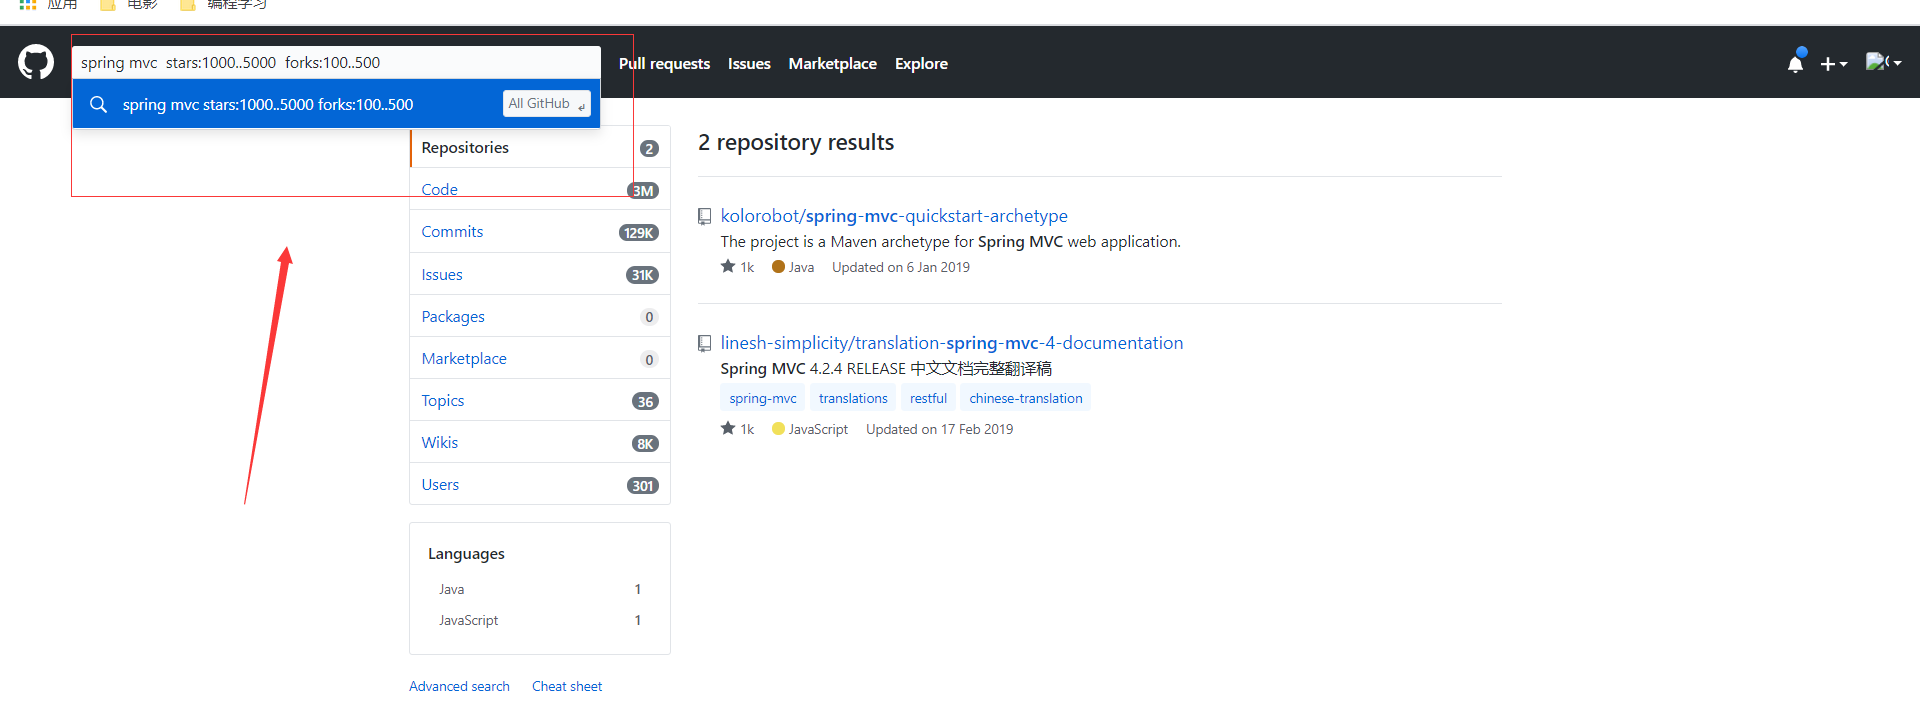Click the apps grid icon in the bookmarks bar
1920x716 pixels.
pyautogui.click(x=28, y=5)
